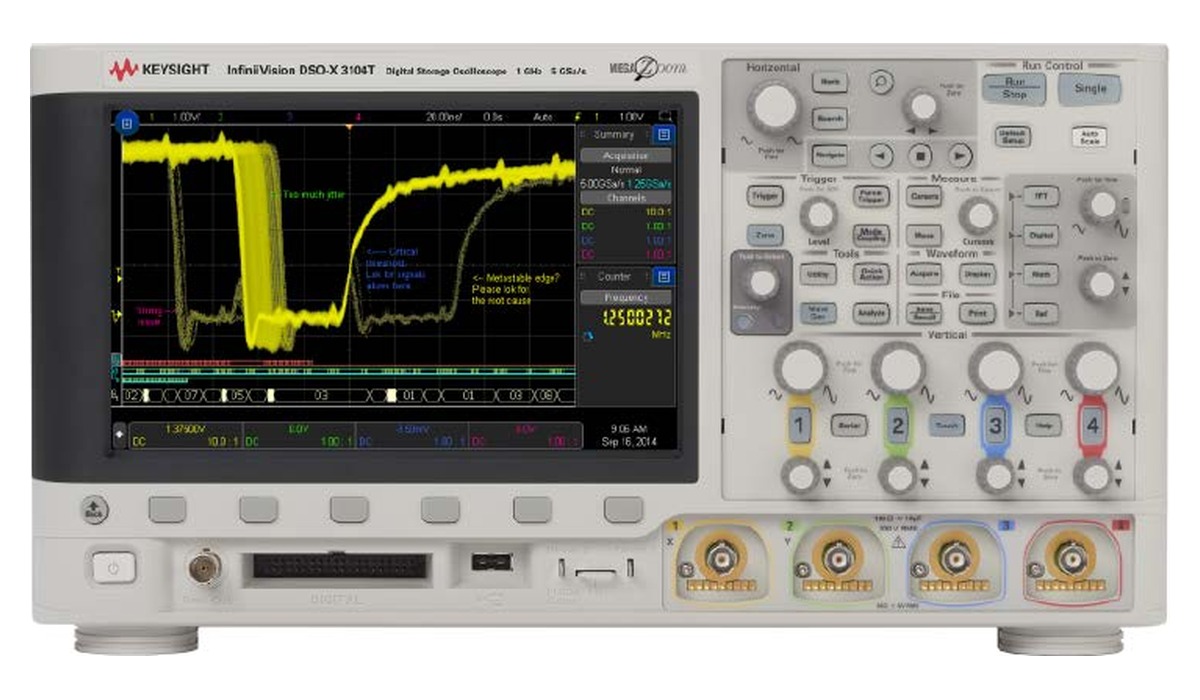The image size is (1200, 700).
Task: Click the large Horizontal scale knob
Action: (774, 106)
